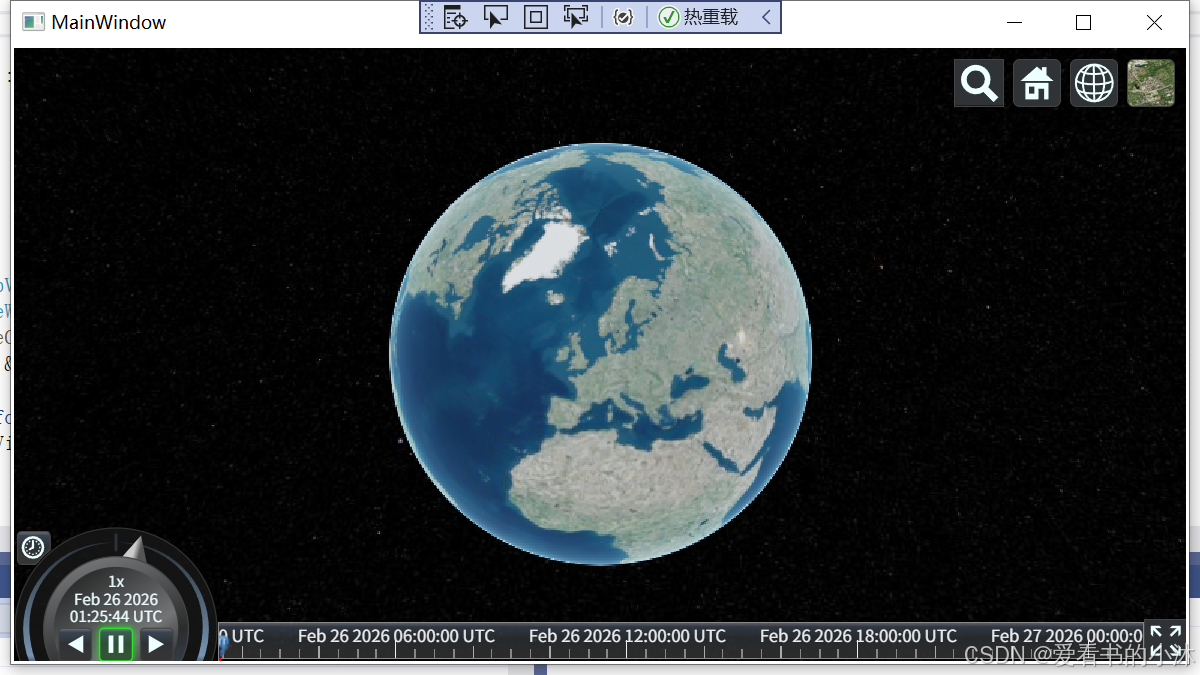Play the animation forward

[x=156, y=644]
